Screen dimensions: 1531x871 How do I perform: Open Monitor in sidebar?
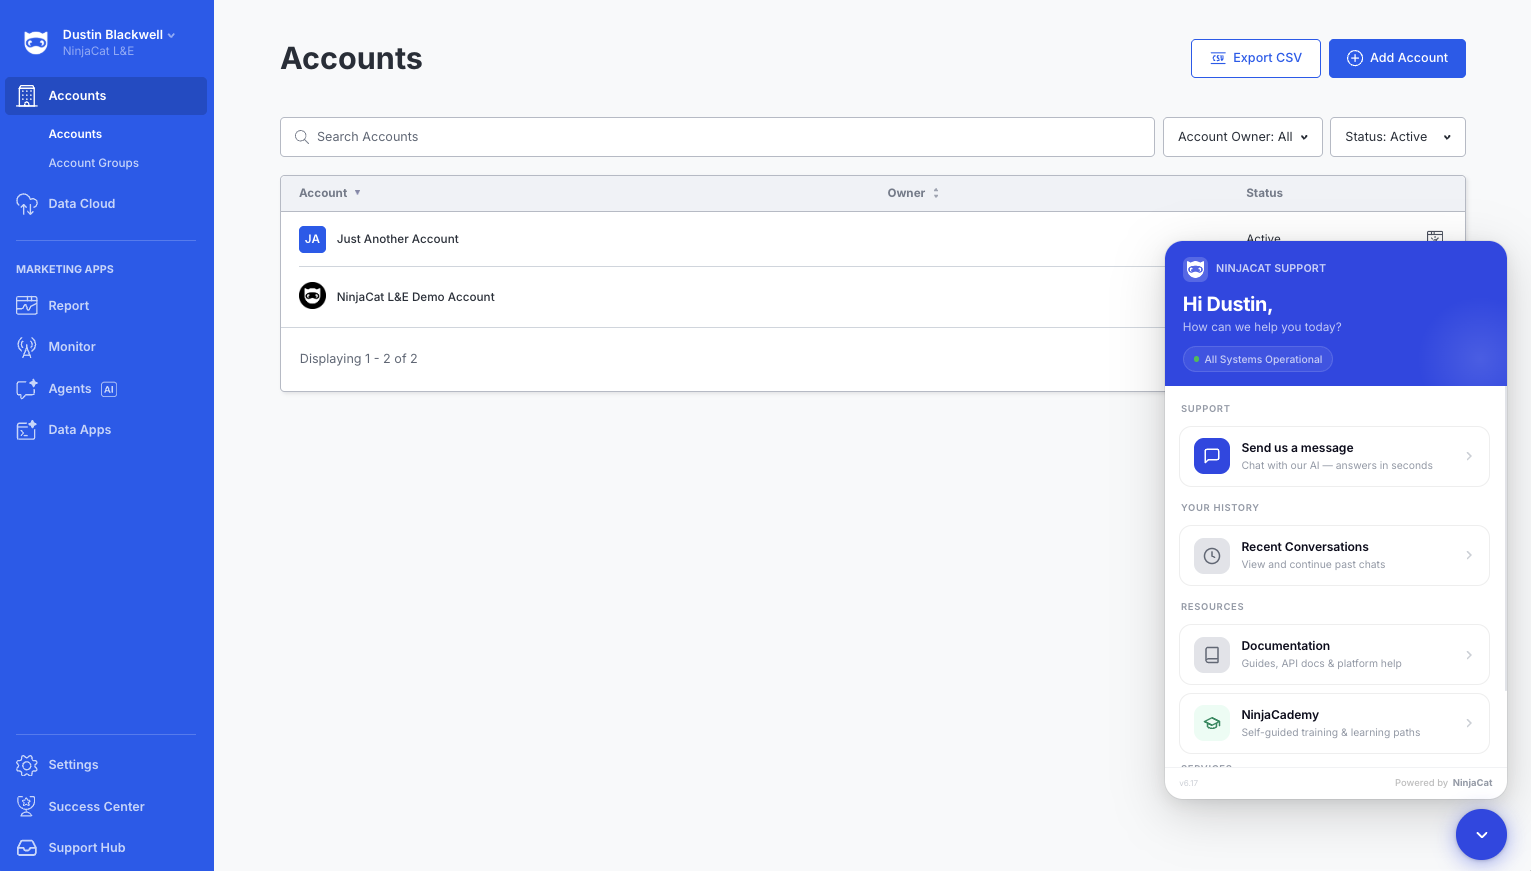point(72,347)
